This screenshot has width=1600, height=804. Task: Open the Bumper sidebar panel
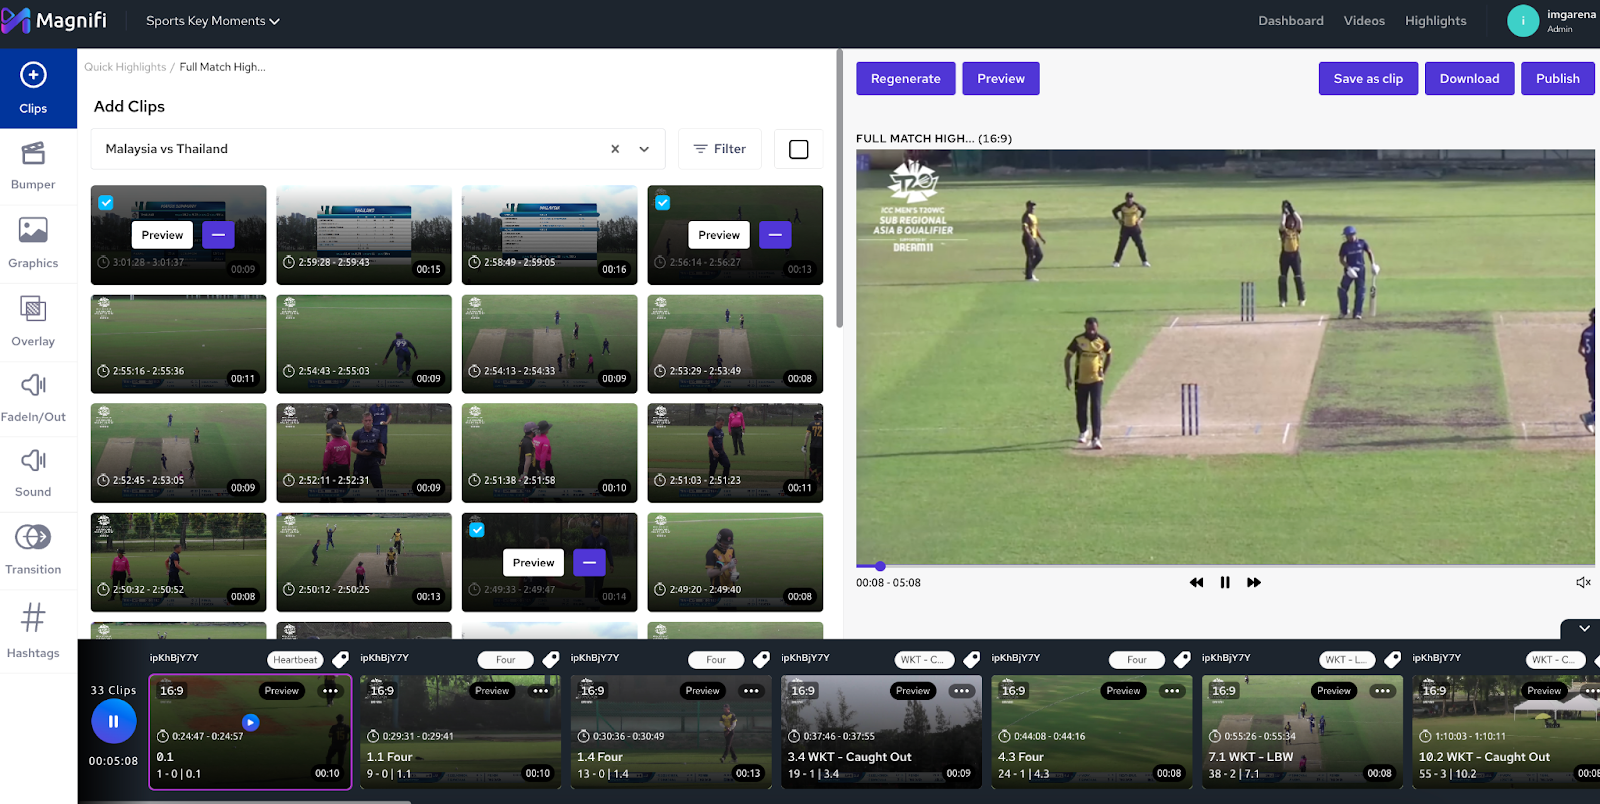pyautogui.click(x=33, y=166)
